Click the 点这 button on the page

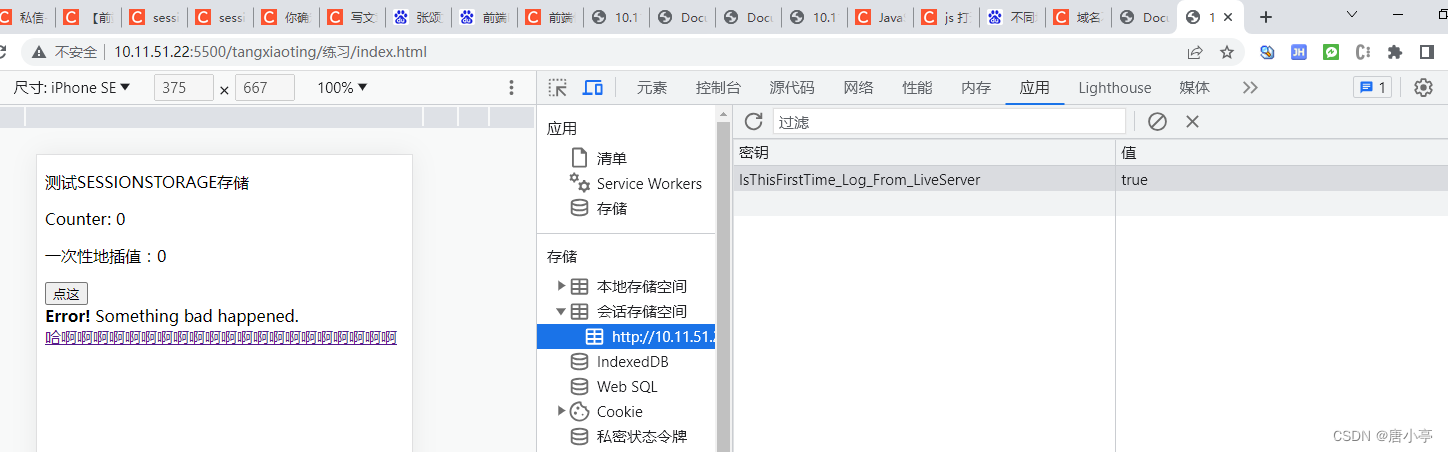66,294
